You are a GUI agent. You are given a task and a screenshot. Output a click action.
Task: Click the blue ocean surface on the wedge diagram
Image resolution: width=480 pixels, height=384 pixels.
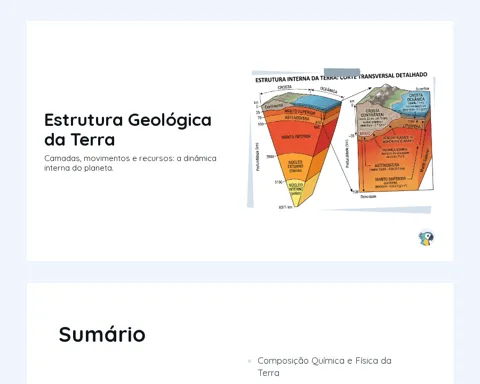point(315,101)
